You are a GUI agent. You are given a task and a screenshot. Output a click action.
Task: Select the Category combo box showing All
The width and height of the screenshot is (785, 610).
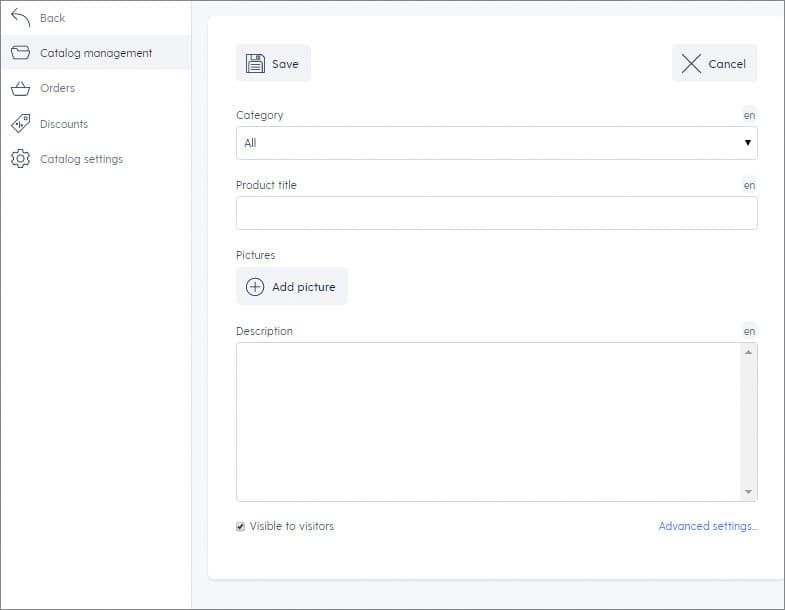pyautogui.click(x=497, y=143)
